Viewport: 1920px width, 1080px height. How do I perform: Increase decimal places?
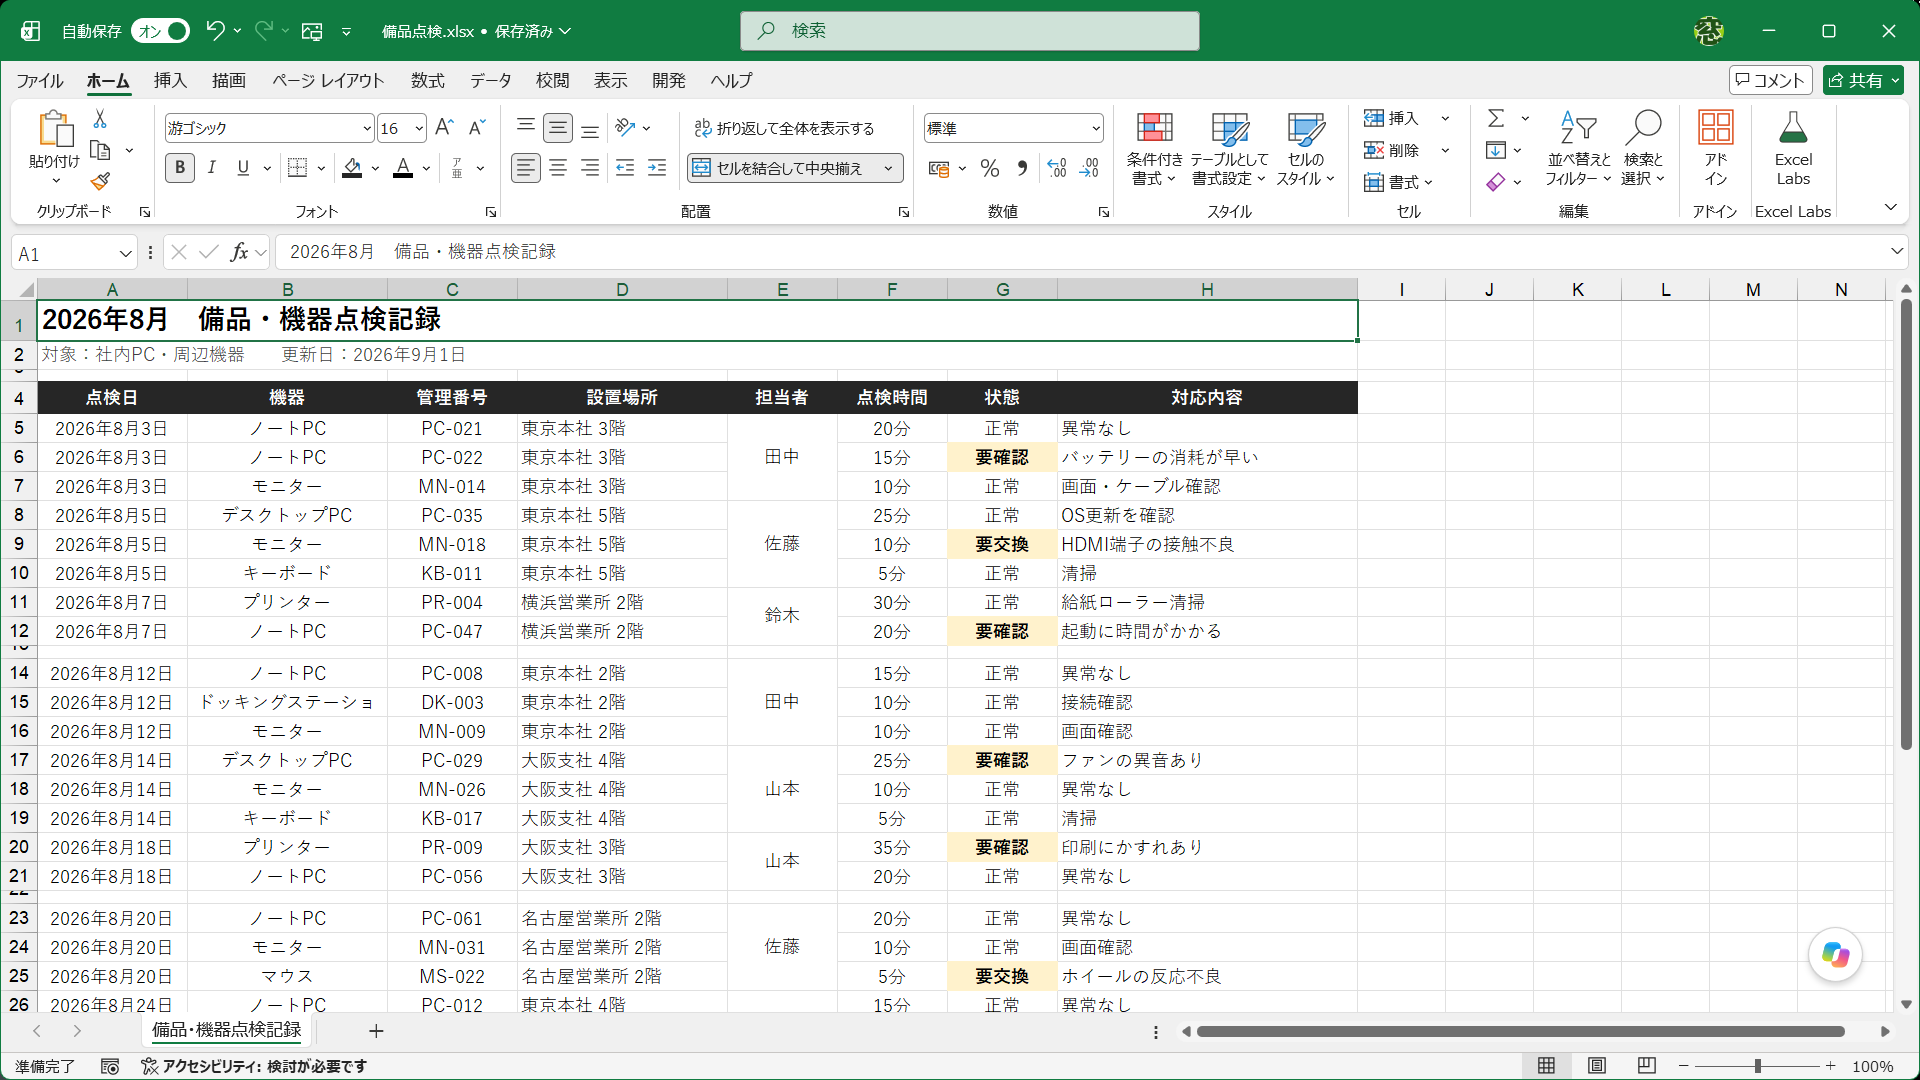pyautogui.click(x=1057, y=168)
